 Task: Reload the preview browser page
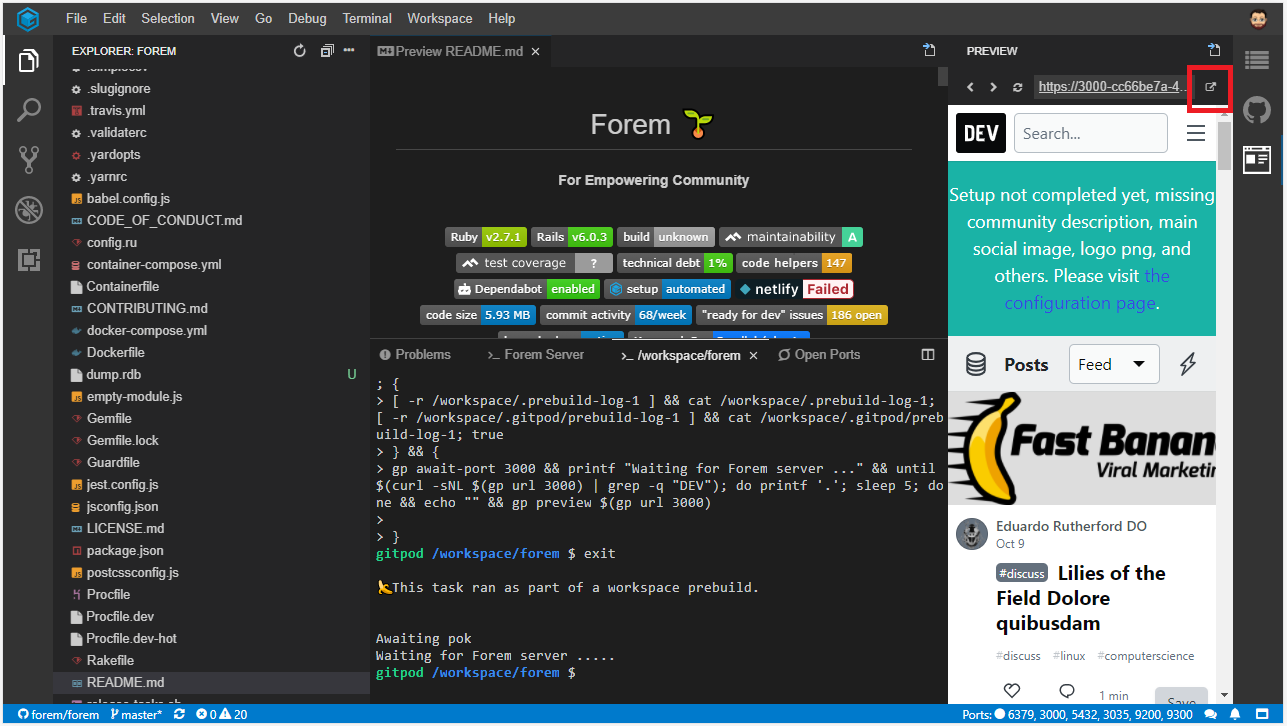tap(1018, 88)
